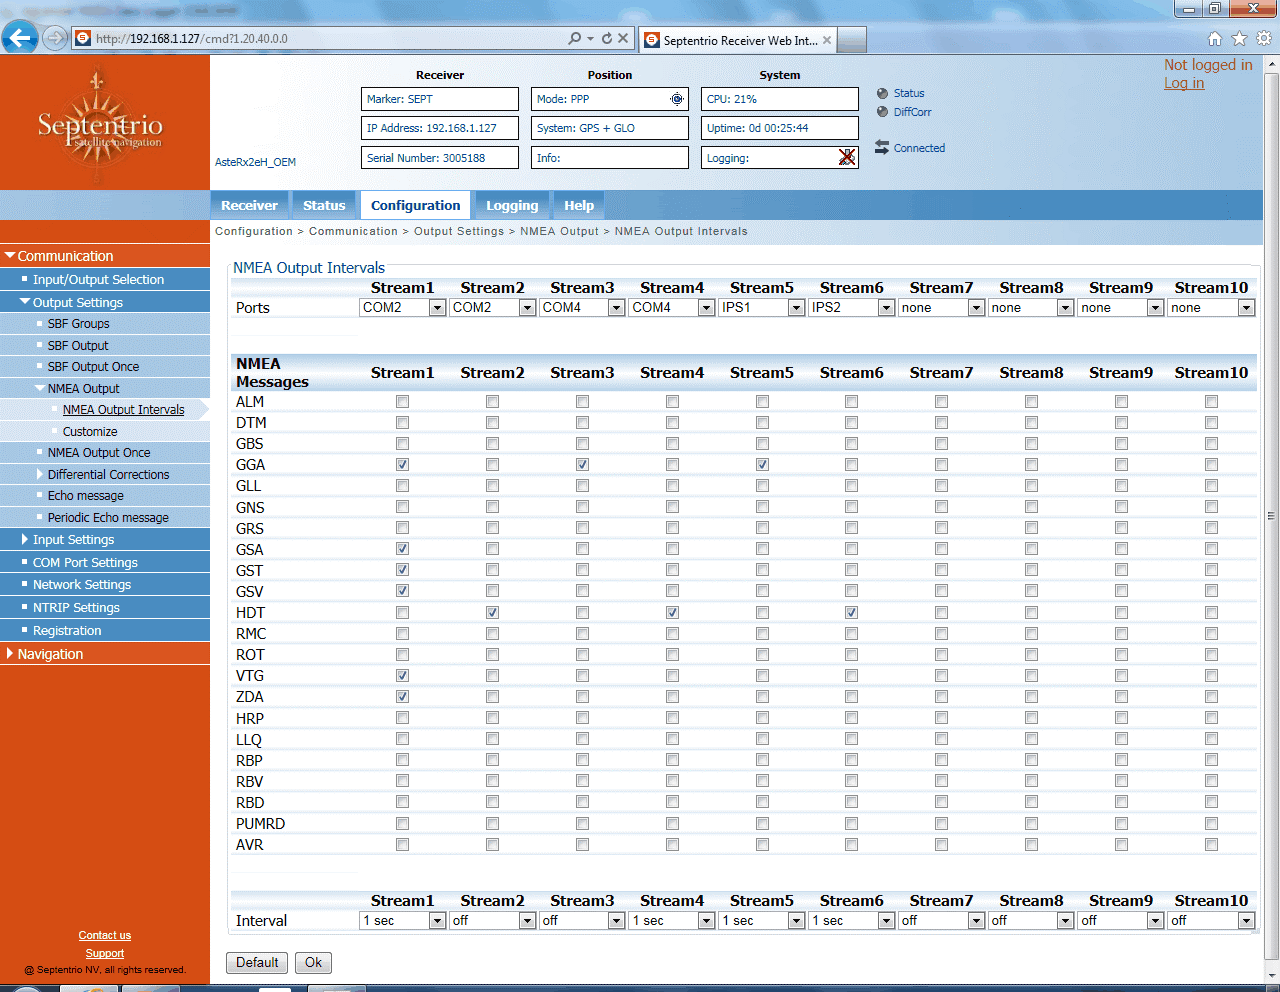Image resolution: width=1280 pixels, height=992 pixels.
Task: Open the browser Tools gear icon
Action: click(x=1264, y=38)
